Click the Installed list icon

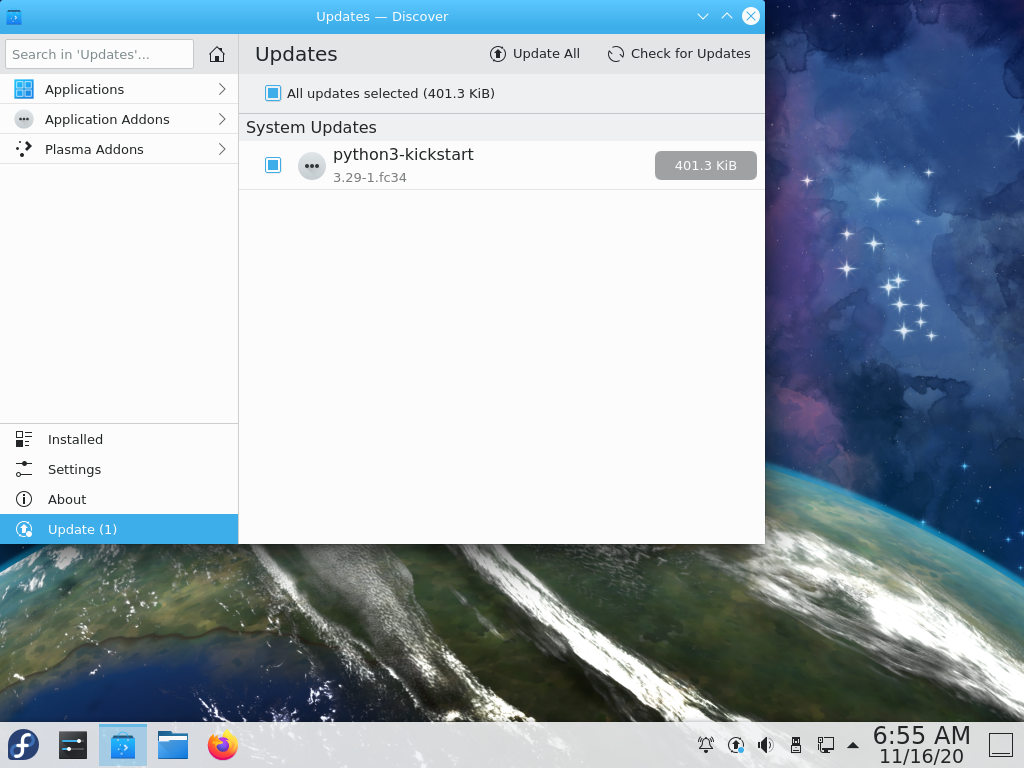[24, 440]
